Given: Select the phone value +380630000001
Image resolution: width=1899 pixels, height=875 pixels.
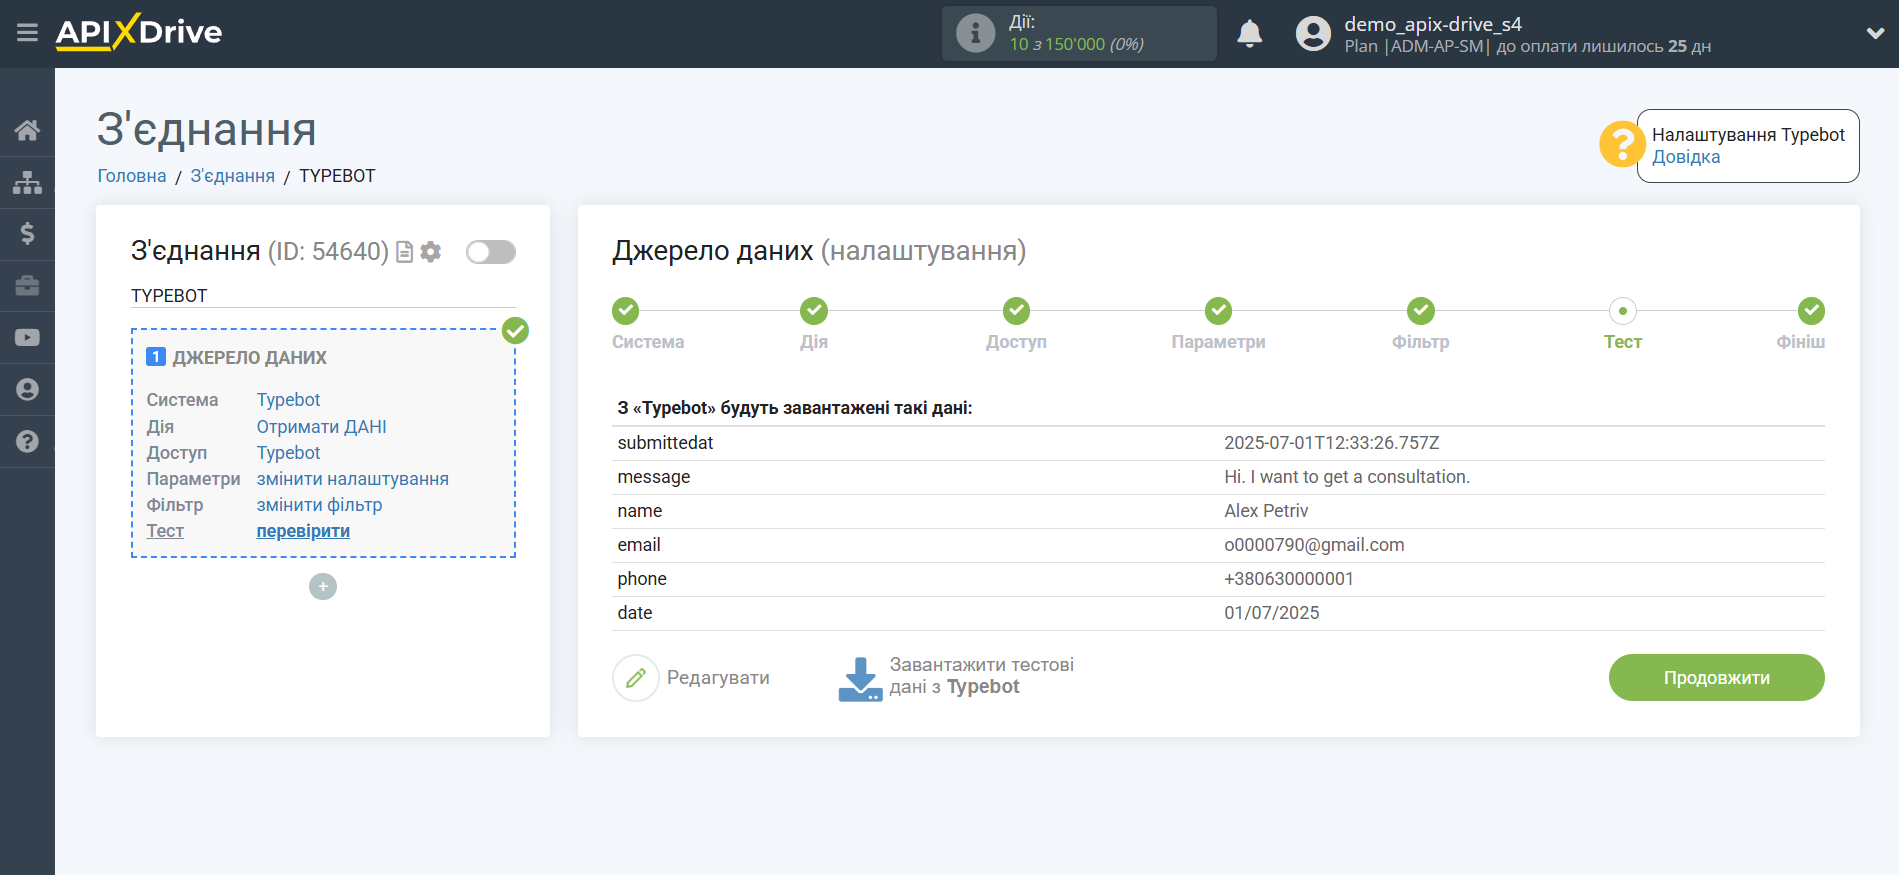Looking at the screenshot, I should 1288,579.
